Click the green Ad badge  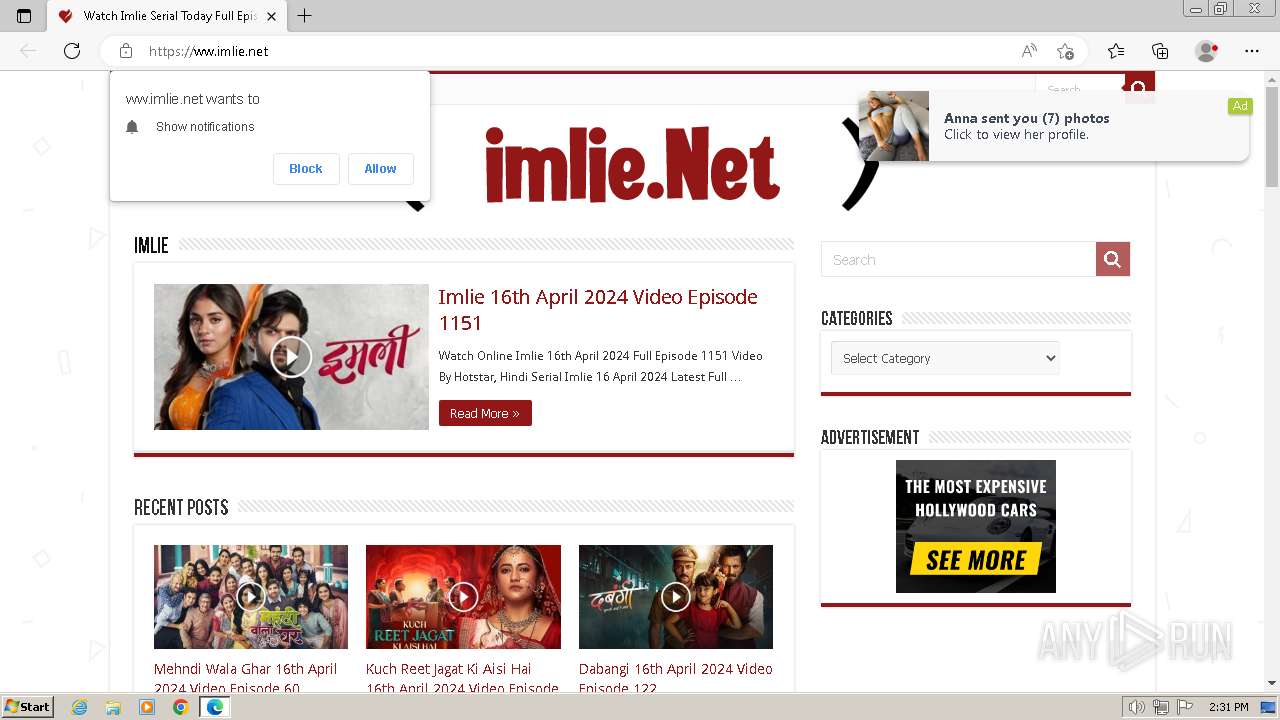click(x=1240, y=106)
